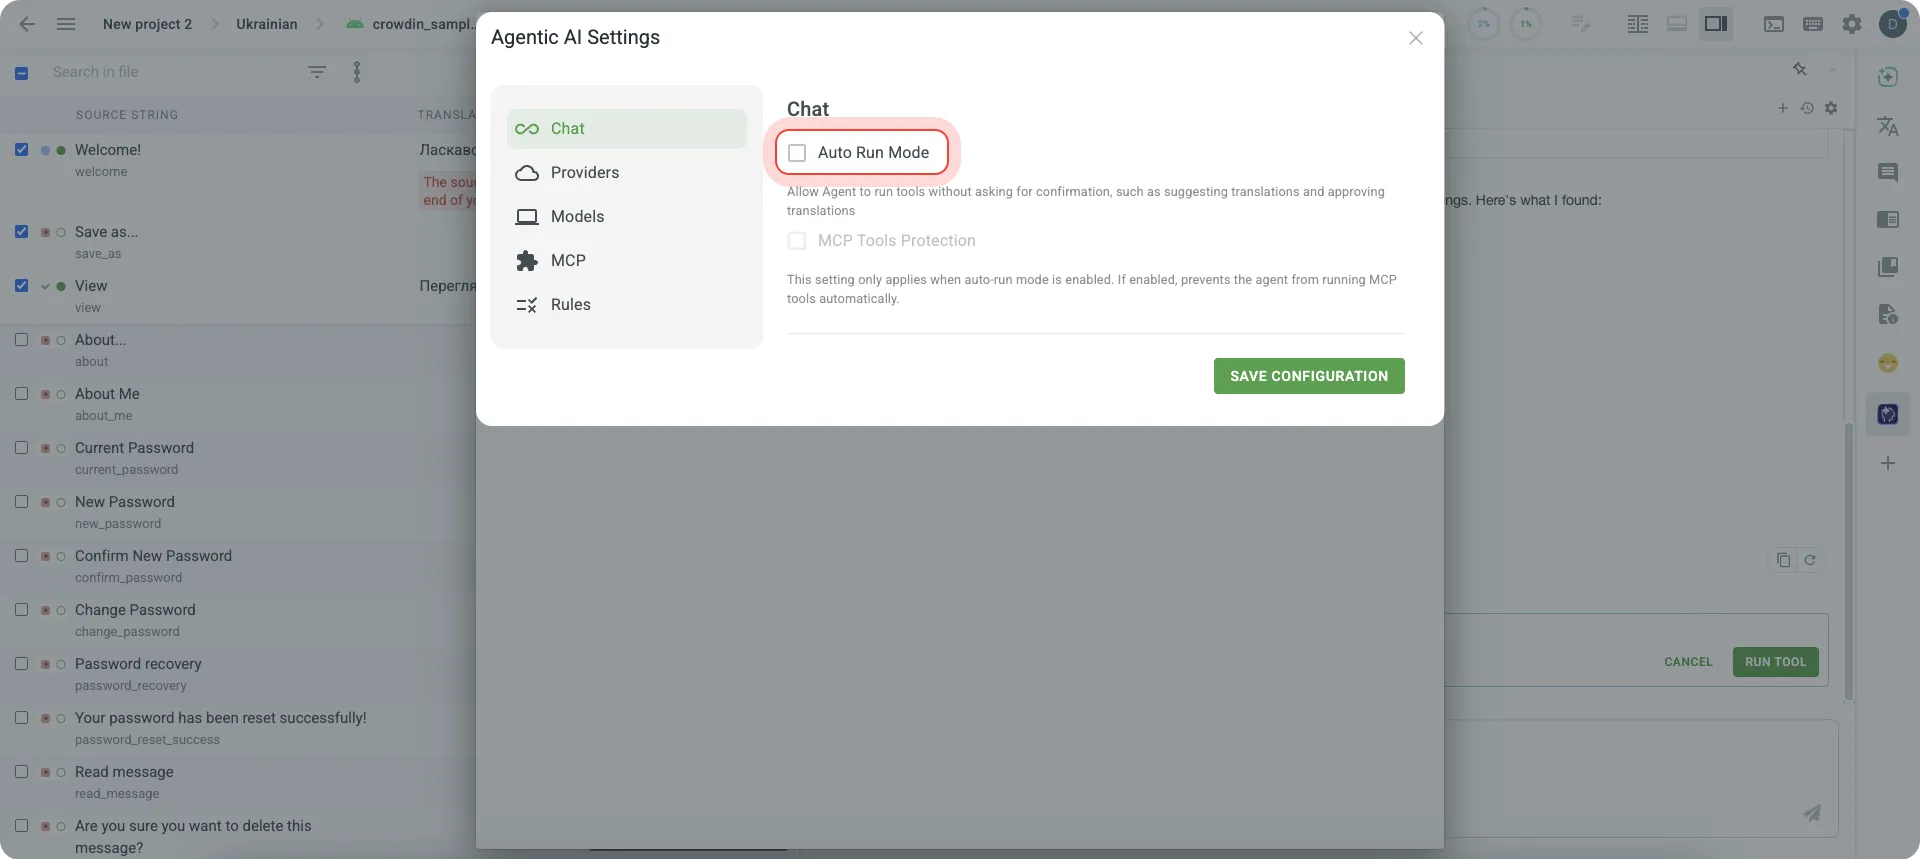Click the back arrow icon
The width and height of the screenshot is (1920, 859).
(27, 24)
